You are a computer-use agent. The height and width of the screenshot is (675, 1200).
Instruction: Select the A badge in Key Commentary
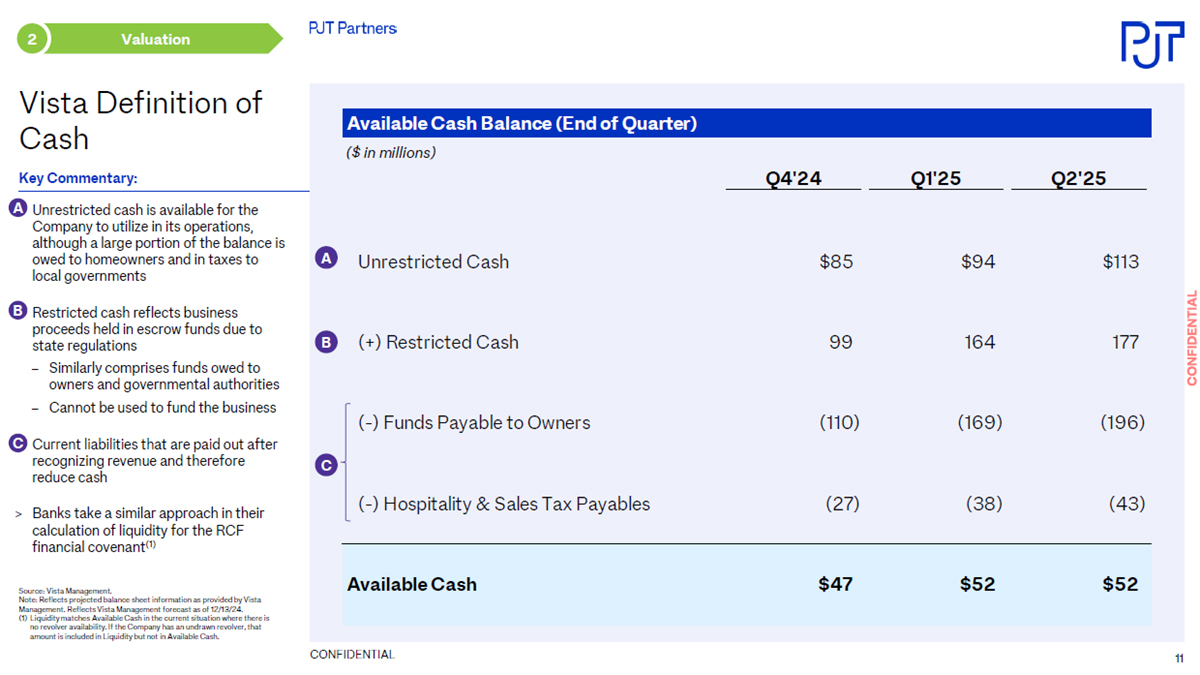click(x=18, y=209)
